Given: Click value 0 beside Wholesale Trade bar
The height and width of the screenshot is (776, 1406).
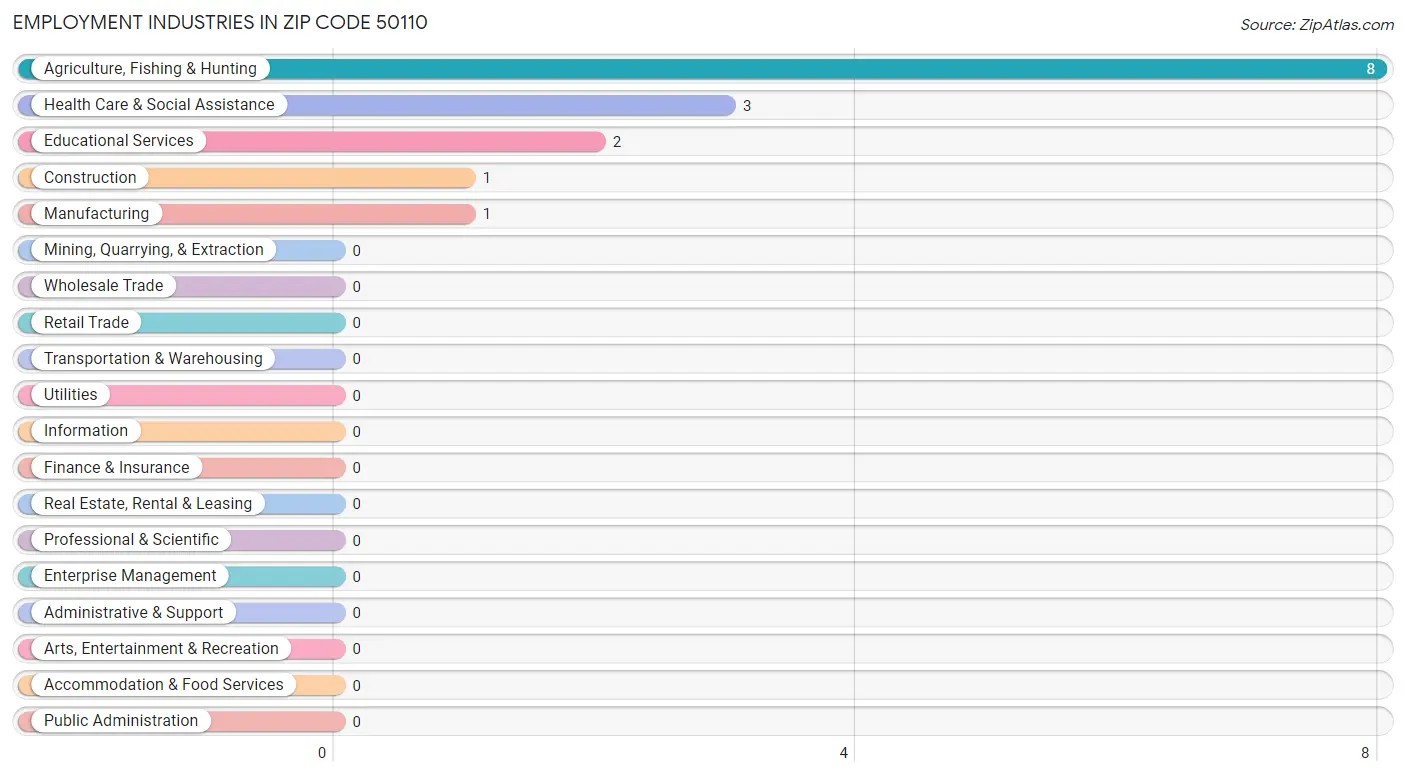Looking at the screenshot, I should 357,287.
